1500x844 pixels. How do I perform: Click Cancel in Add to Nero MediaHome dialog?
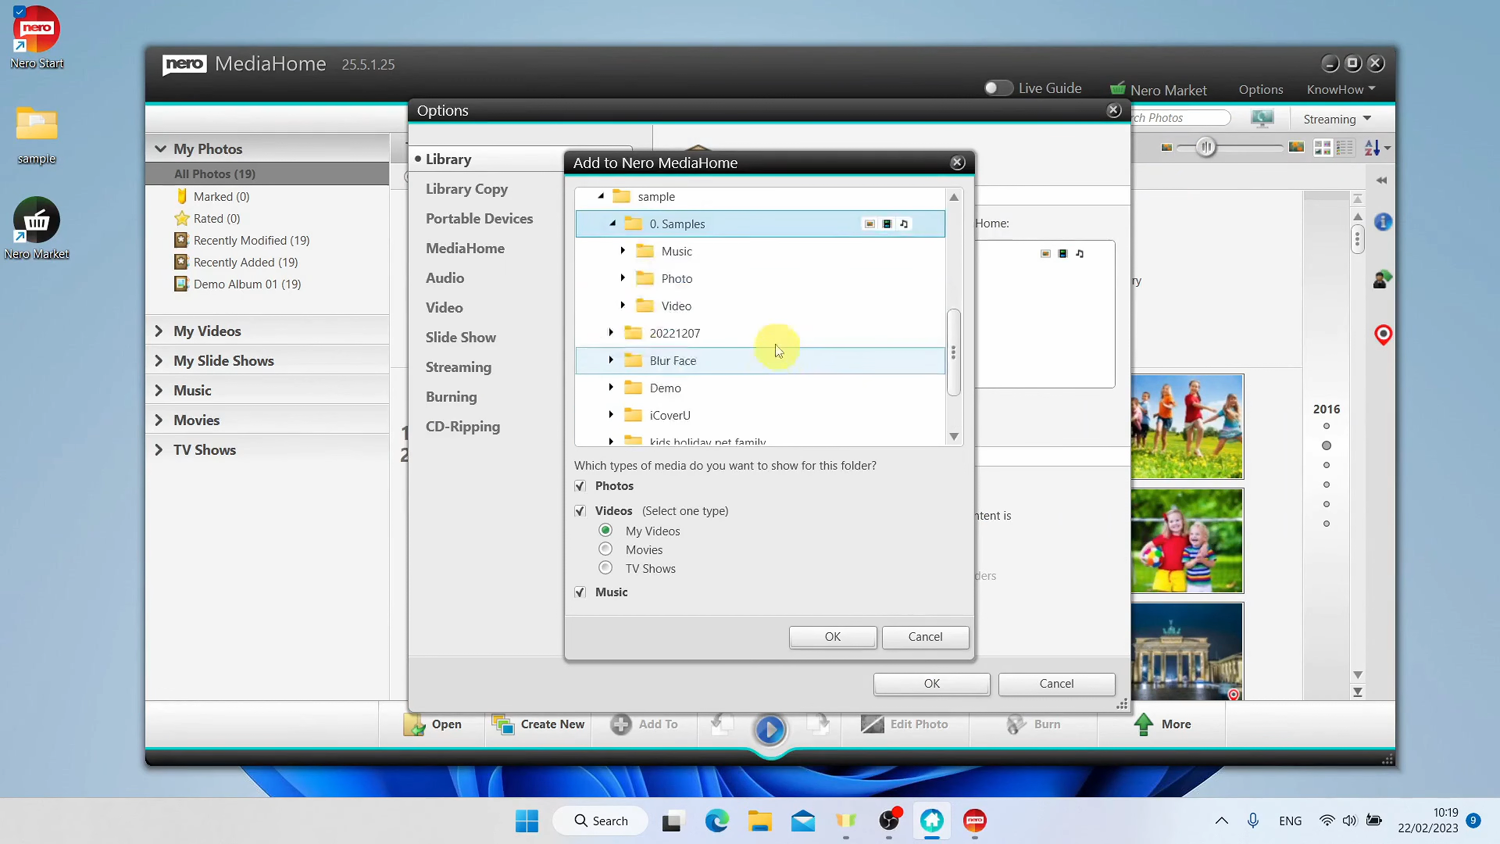(925, 637)
